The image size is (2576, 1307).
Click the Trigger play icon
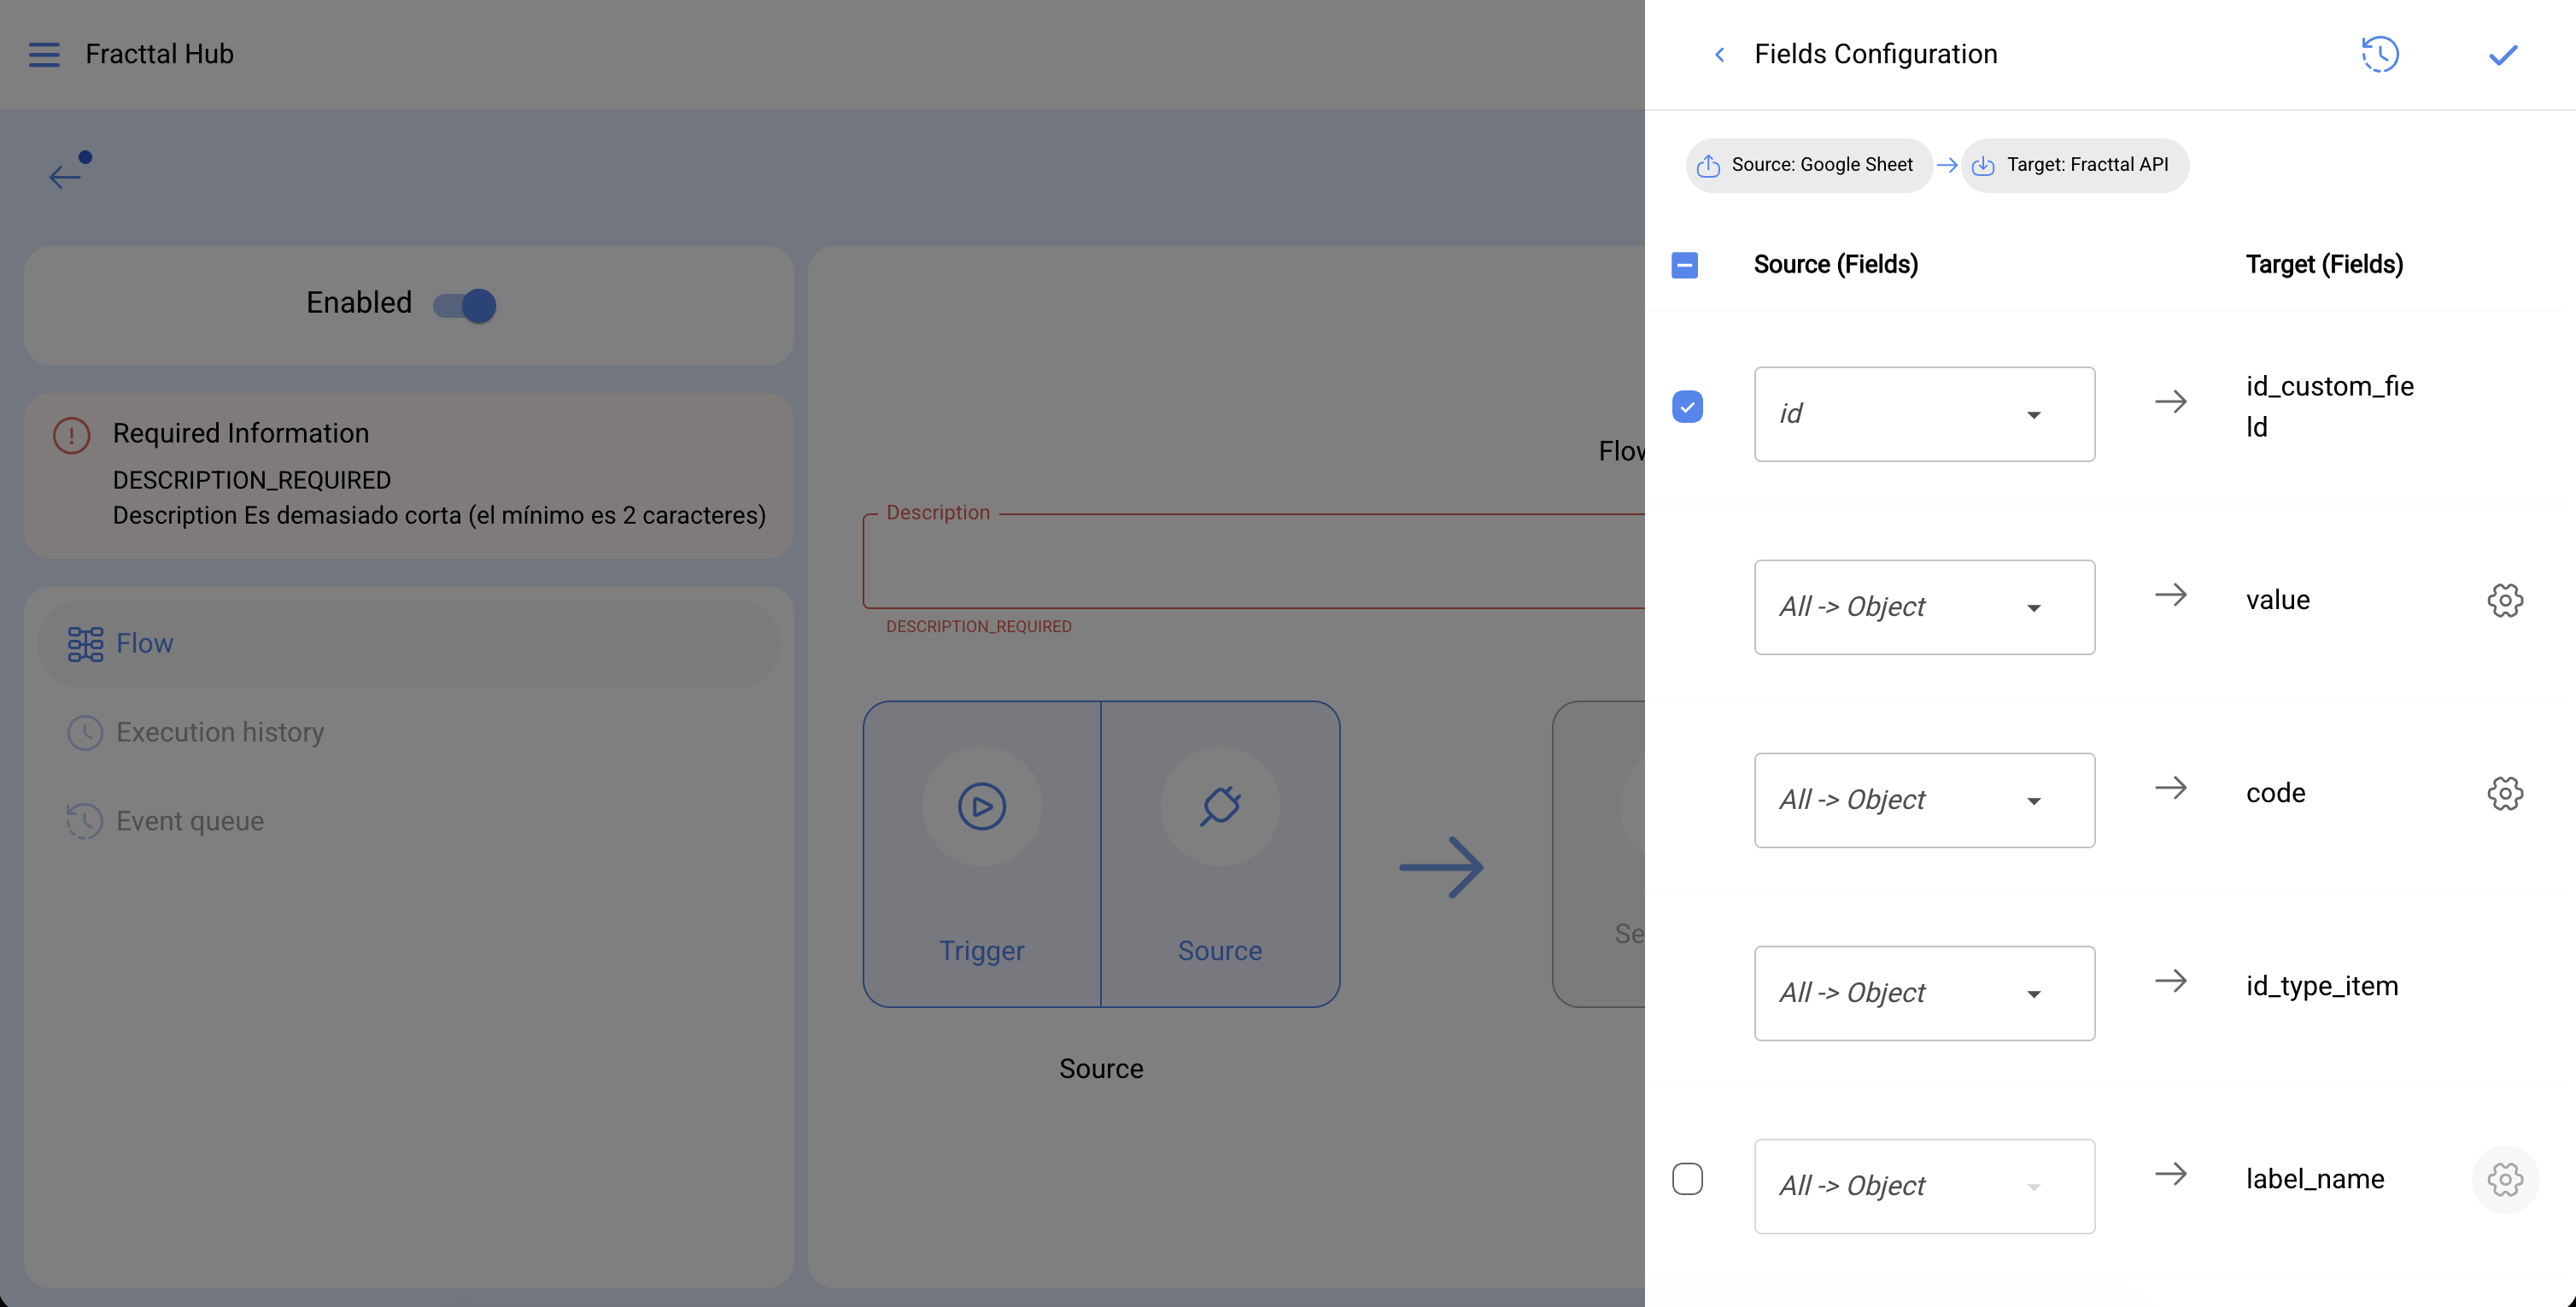[x=981, y=806]
